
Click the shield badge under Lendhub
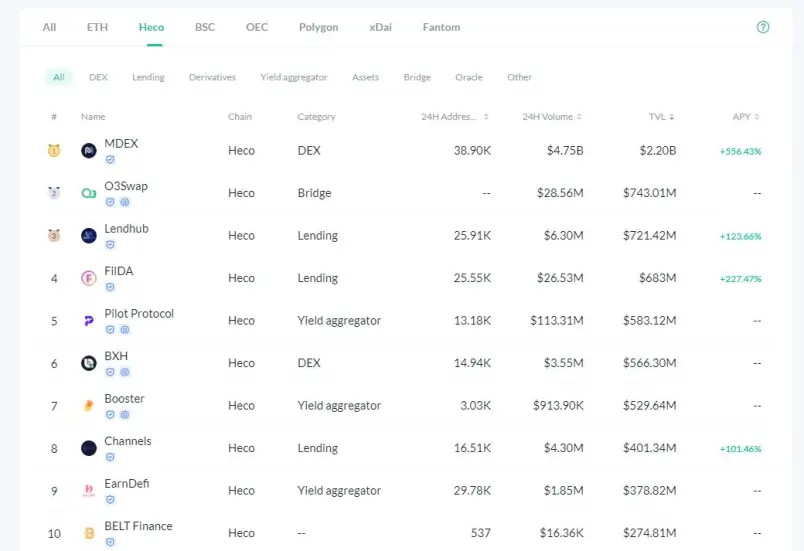point(110,244)
